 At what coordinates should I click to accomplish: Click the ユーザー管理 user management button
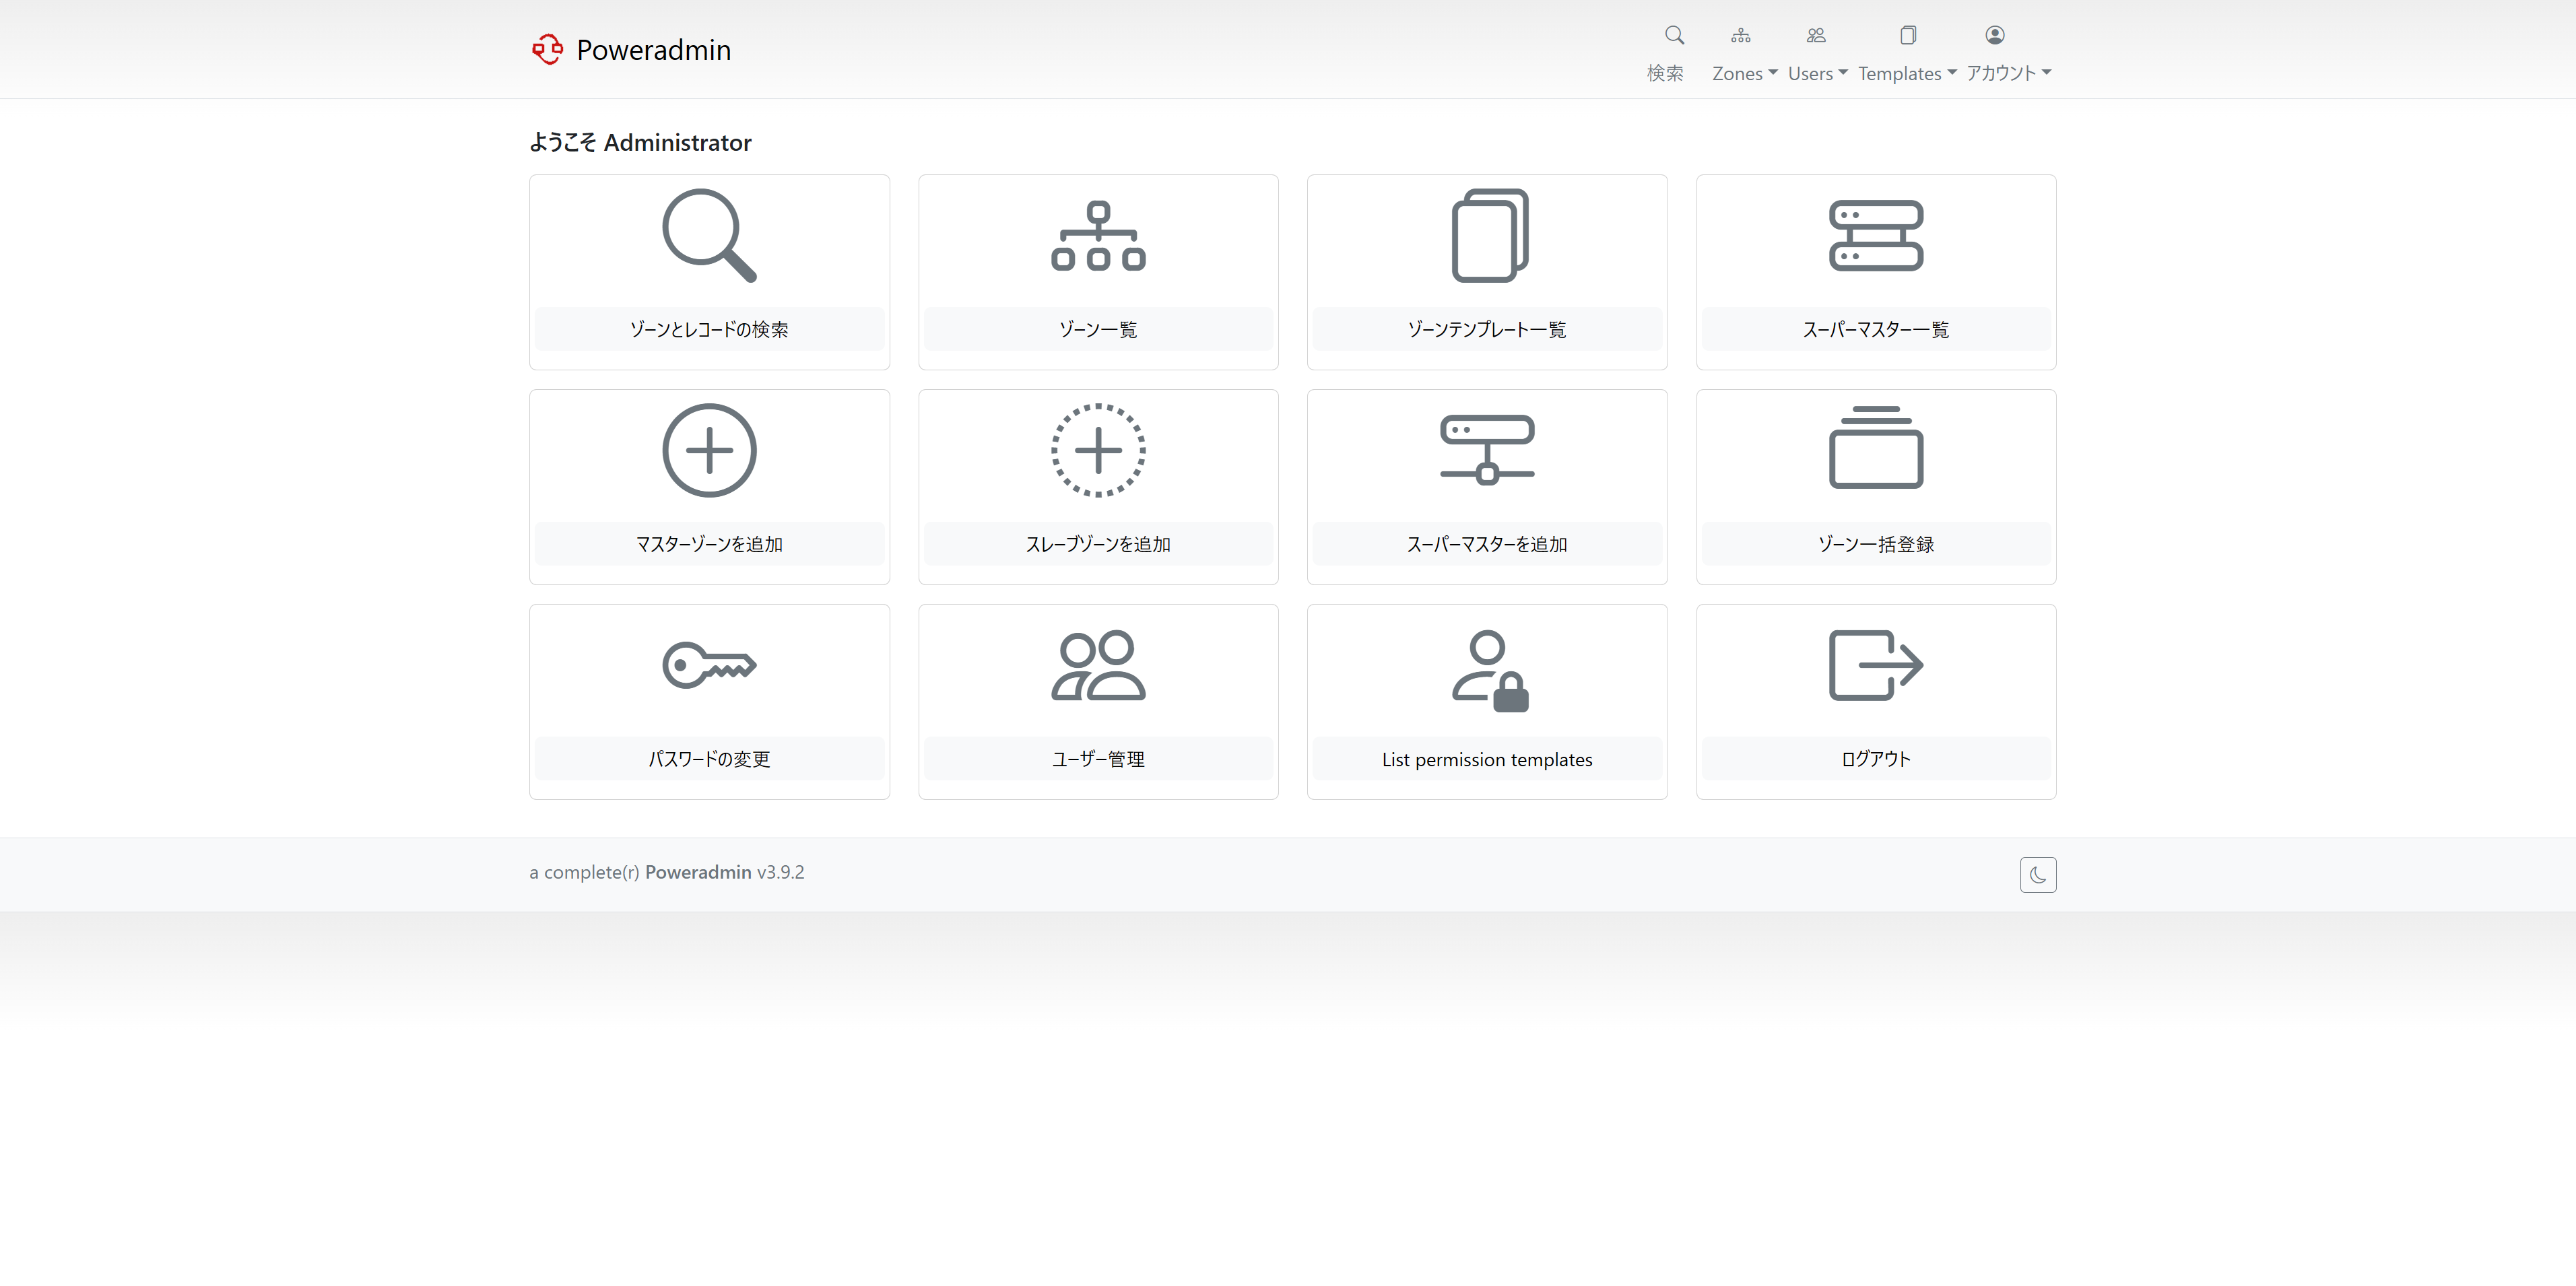tap(1098, 759)
